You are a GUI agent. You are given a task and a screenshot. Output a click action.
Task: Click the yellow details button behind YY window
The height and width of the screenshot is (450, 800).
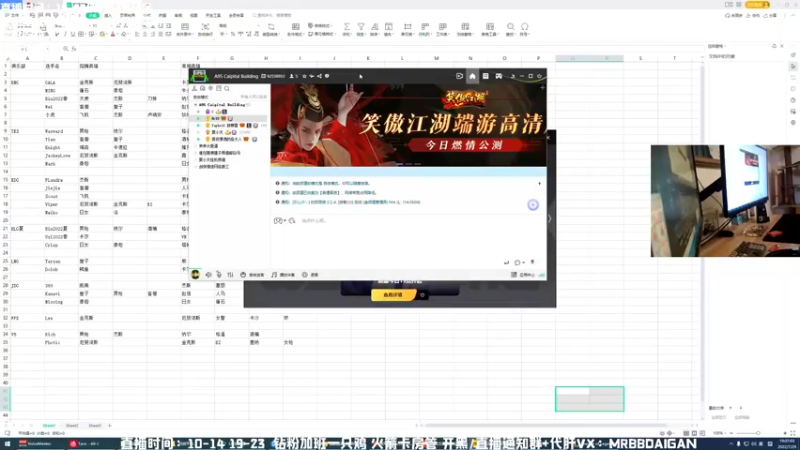point(393,295)
